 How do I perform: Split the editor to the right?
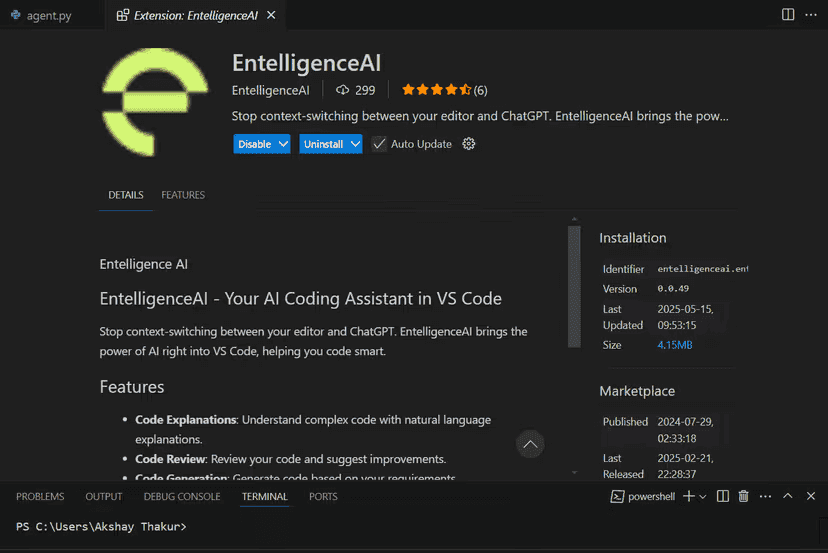[787, 15]
